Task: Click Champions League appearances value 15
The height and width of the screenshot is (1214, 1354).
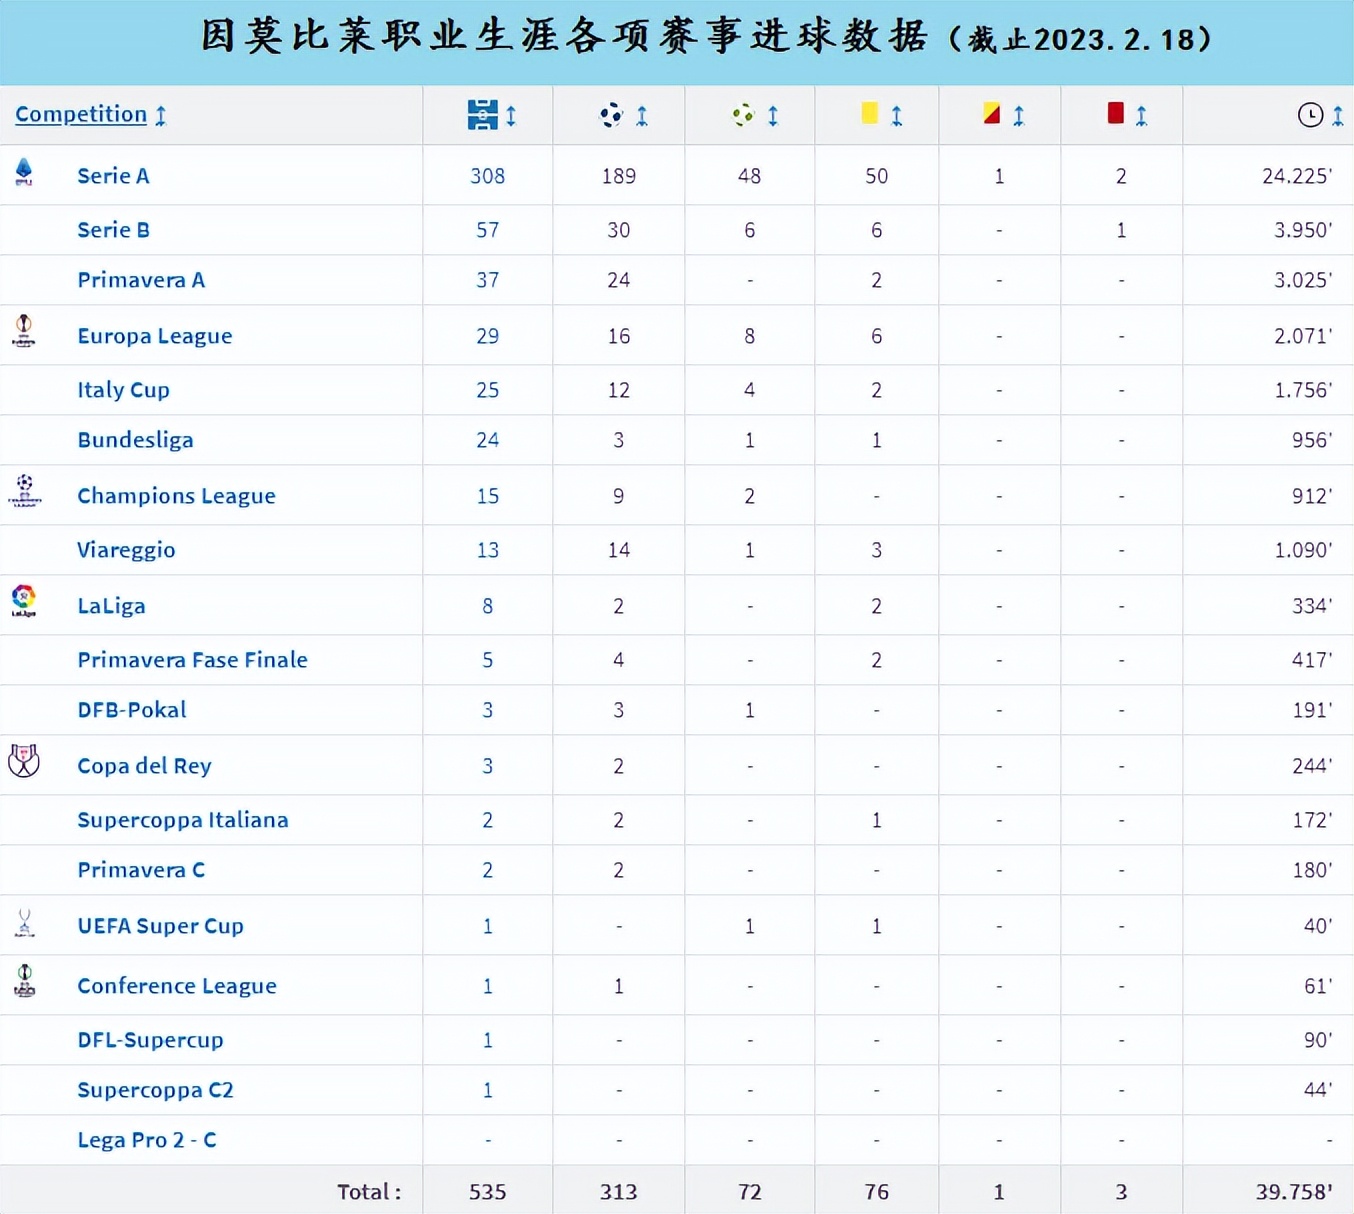Action: click(488, 496)
